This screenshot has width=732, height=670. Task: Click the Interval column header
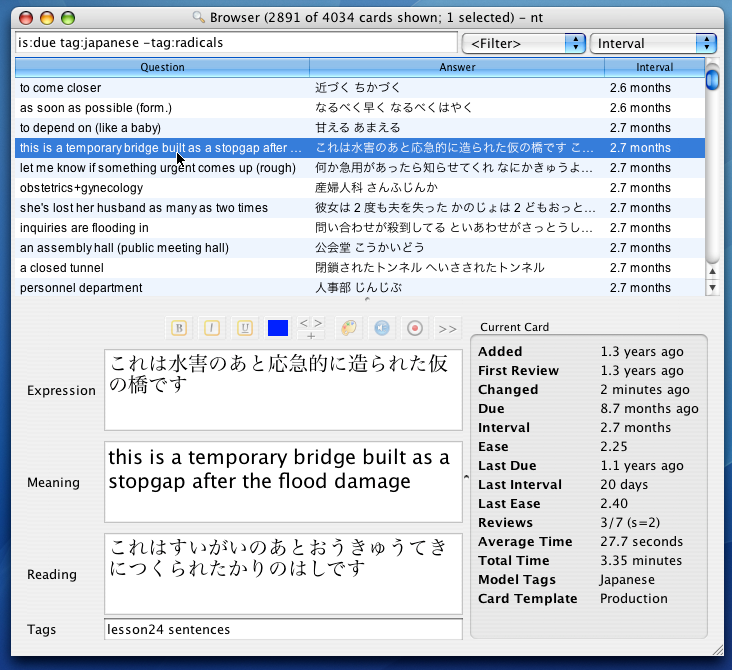654,67
